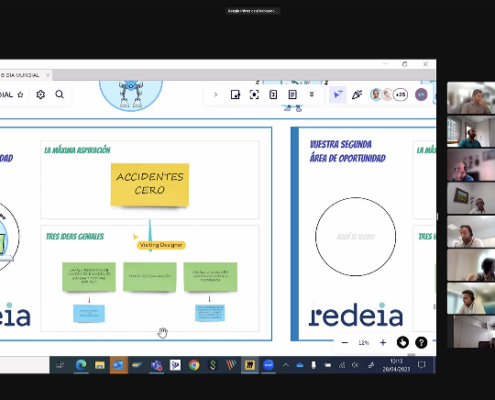The width and height of the screenshot is (495, 400).
Task: Select fifth participant video wearing headset
Action: 471,232
